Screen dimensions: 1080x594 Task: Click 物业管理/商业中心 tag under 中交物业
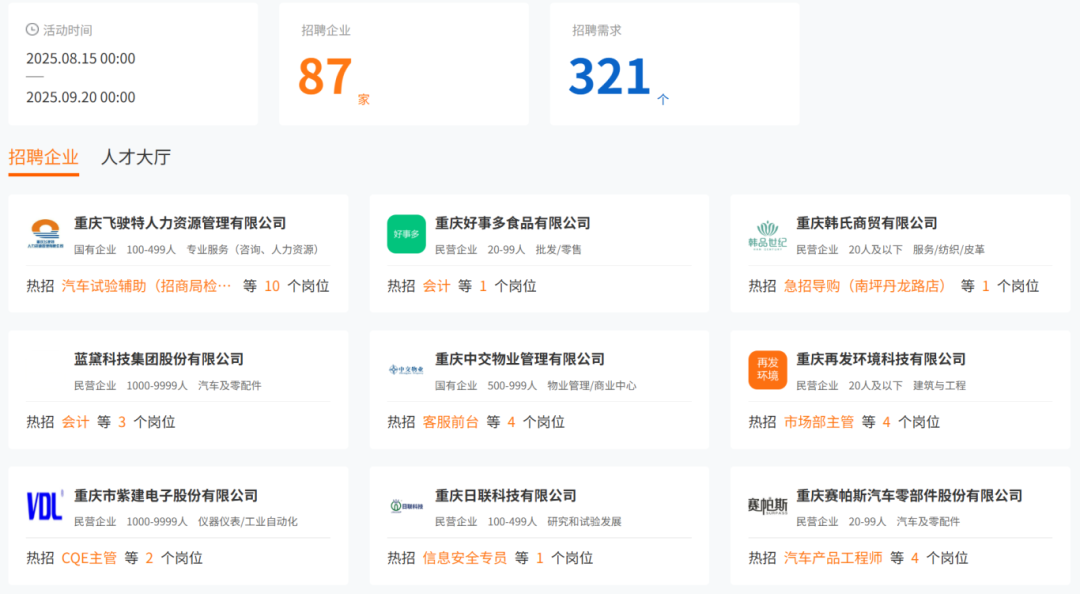click(592, 386)
